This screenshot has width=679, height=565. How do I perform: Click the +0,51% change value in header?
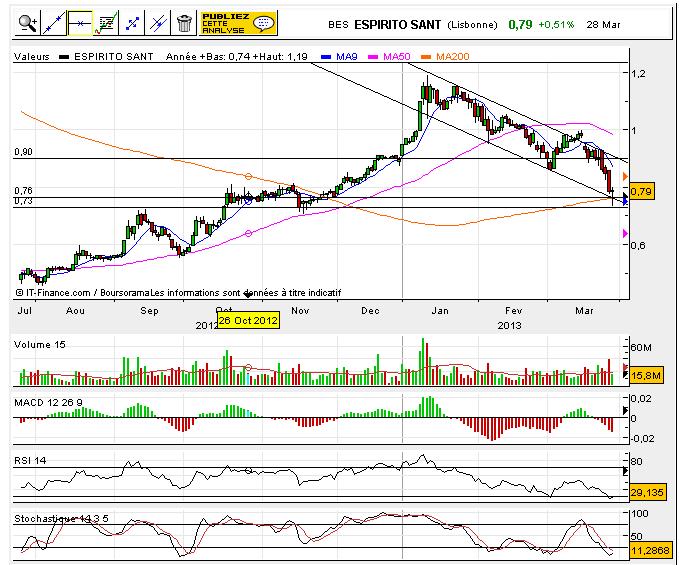tap(556, 25)
